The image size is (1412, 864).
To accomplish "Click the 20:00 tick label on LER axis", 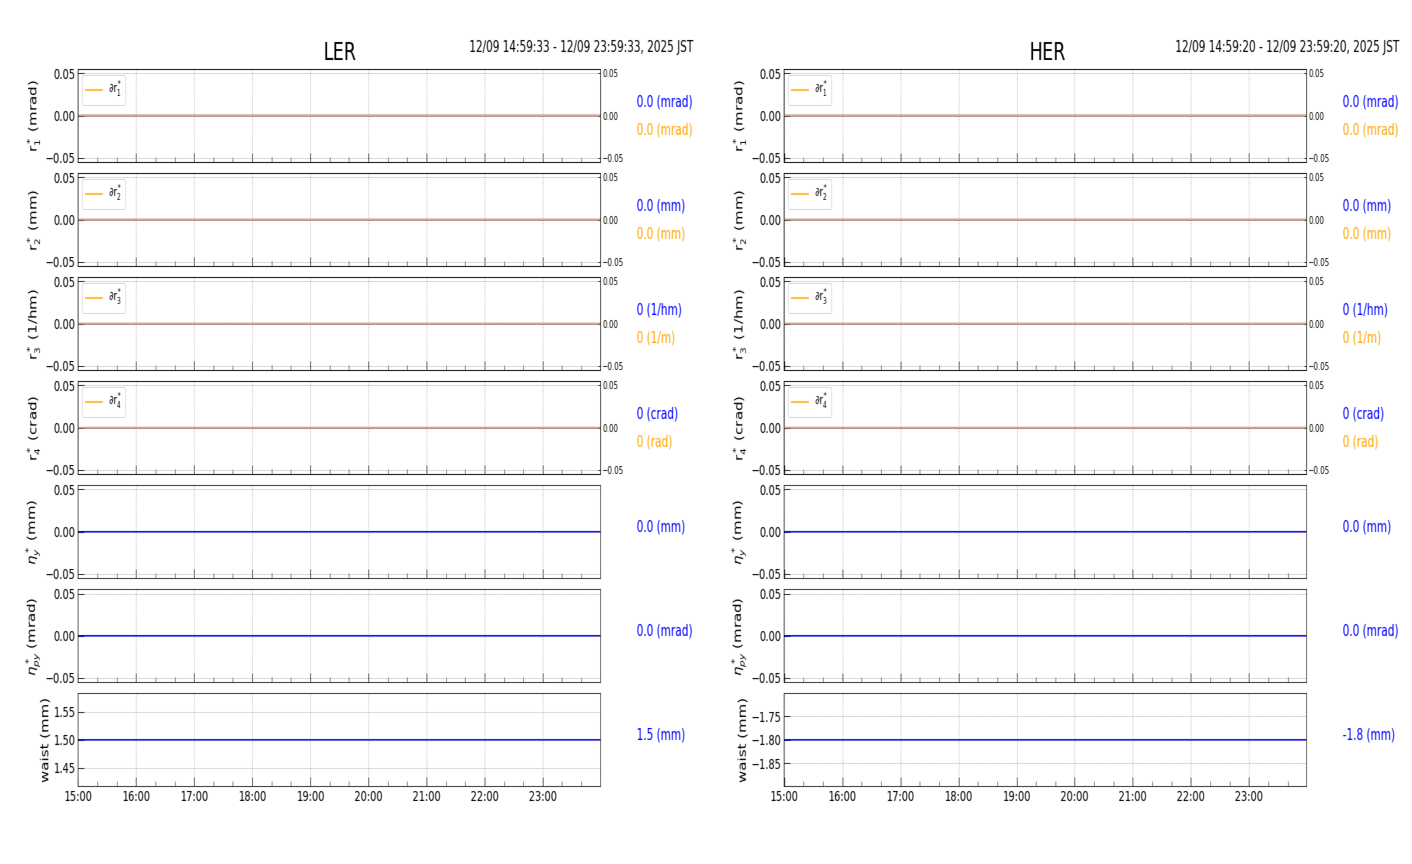I will pos(368,797).
